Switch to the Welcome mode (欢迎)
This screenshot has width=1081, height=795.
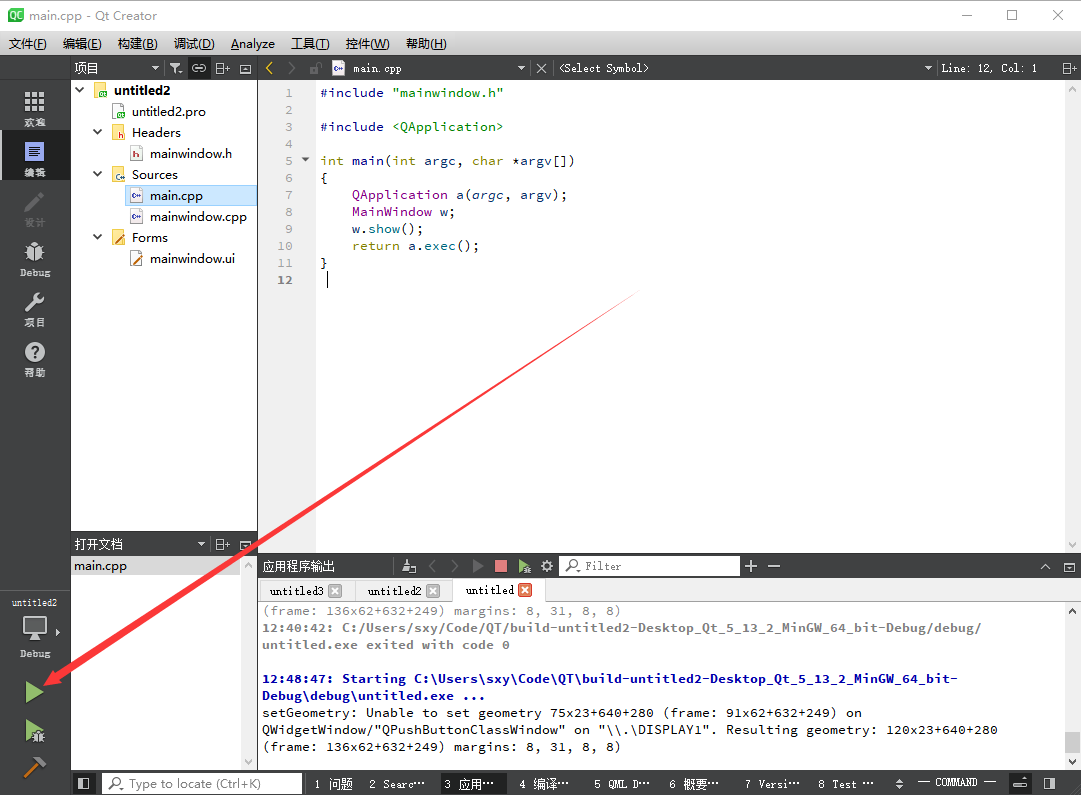click(34, 108)
